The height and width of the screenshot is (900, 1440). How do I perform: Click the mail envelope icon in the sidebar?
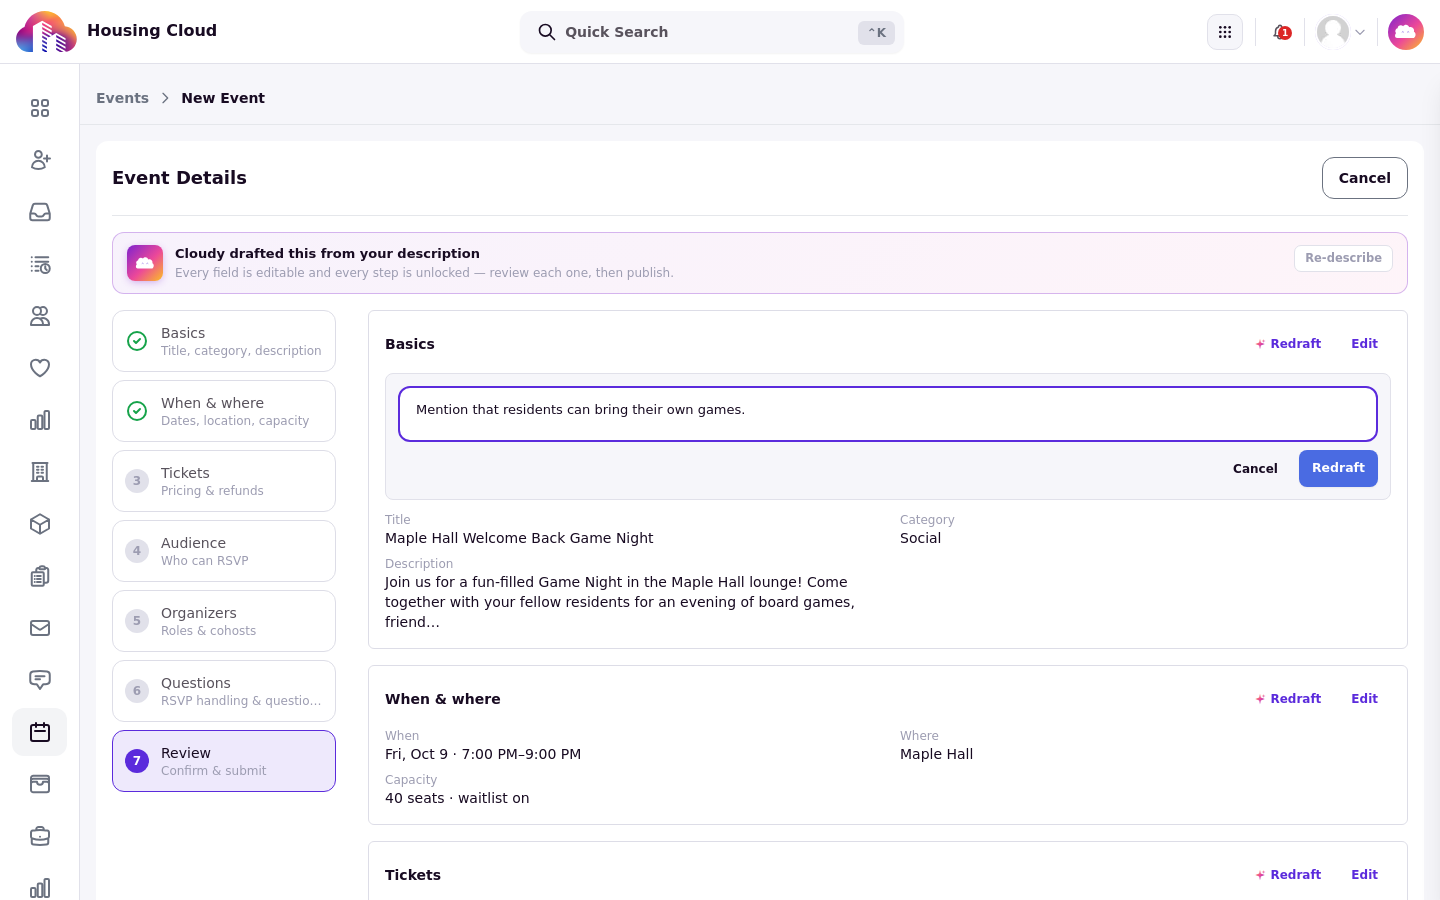(x=40, y=628)
